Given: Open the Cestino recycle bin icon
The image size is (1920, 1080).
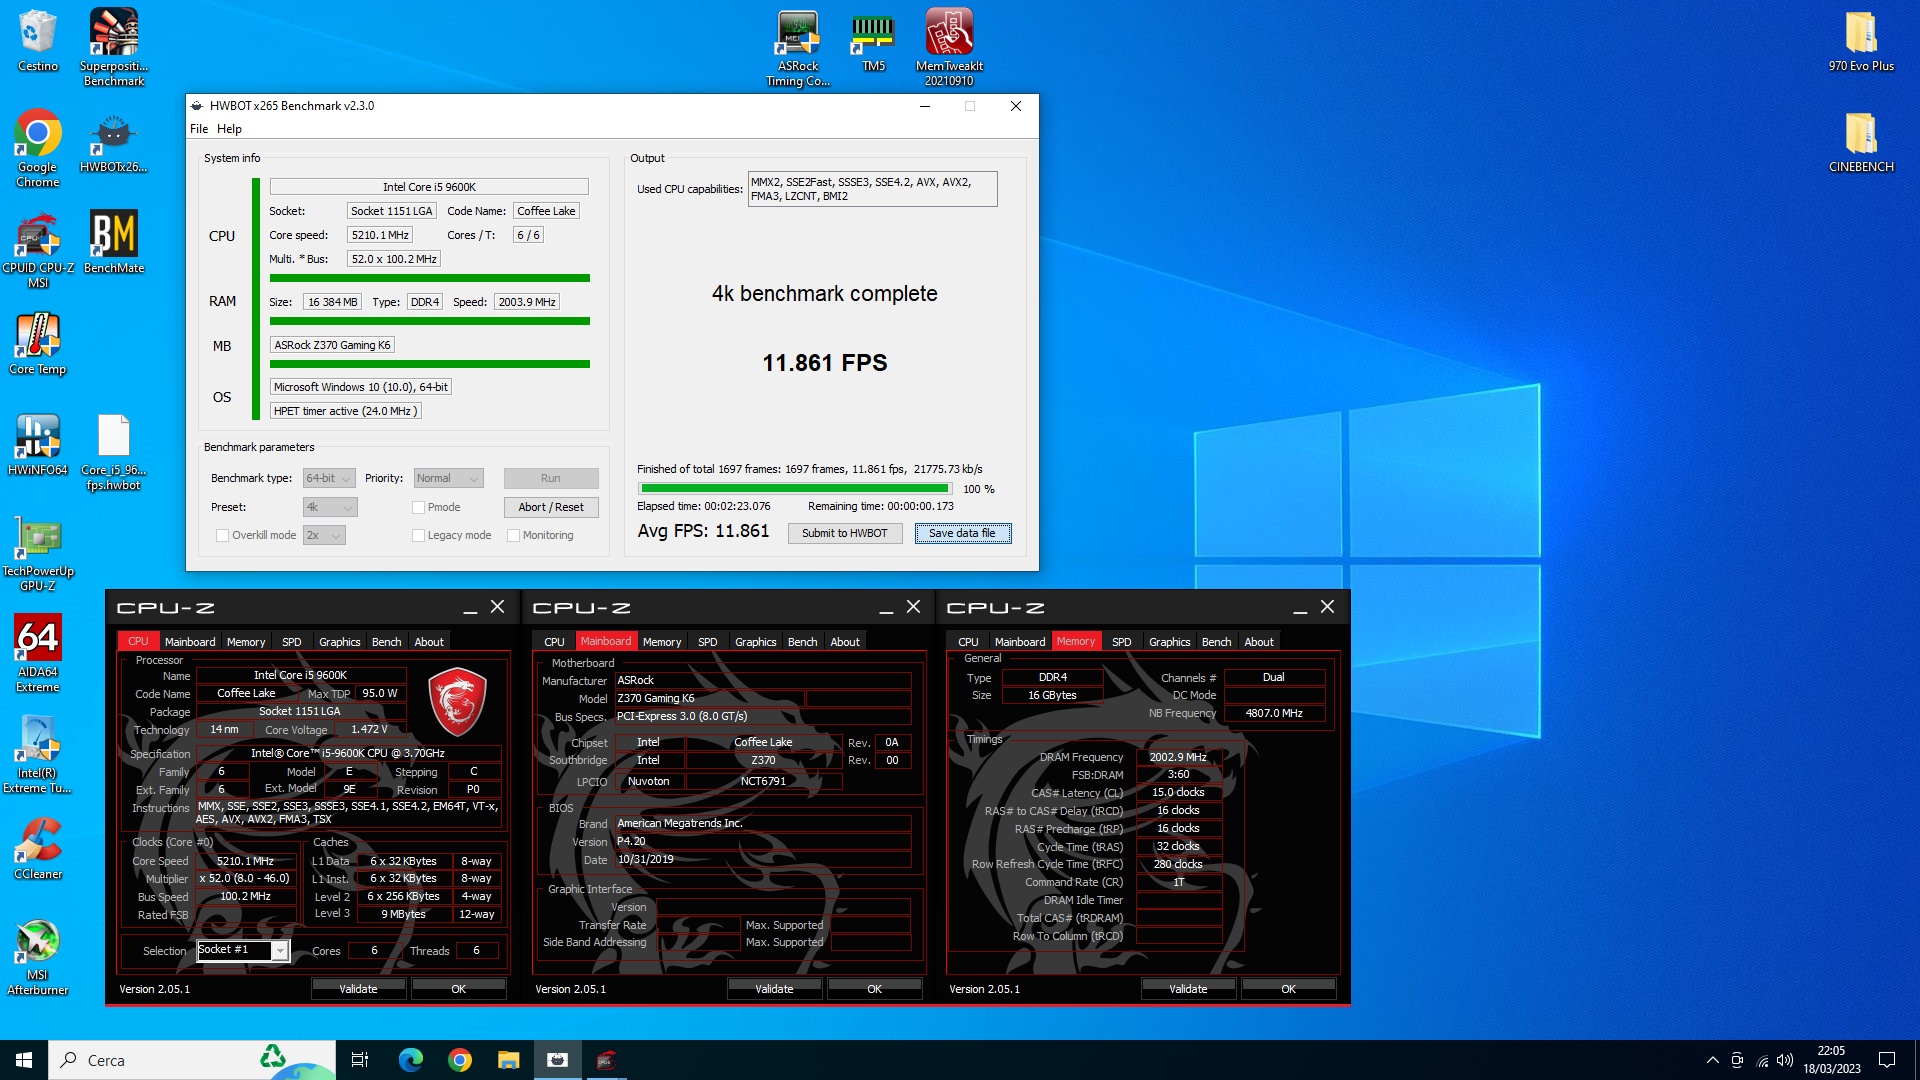Looking at the screenshot, I should click(38, 41).
